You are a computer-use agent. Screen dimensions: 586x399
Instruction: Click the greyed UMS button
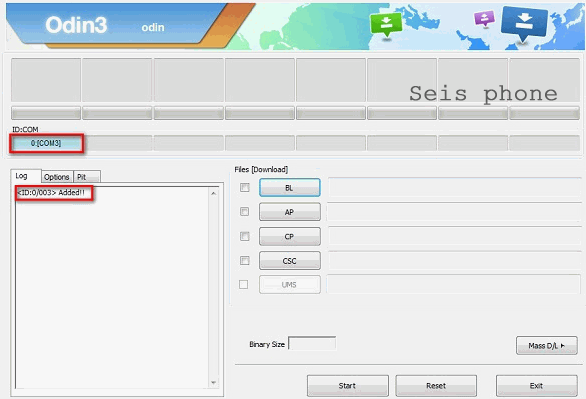tap(290, 285)
